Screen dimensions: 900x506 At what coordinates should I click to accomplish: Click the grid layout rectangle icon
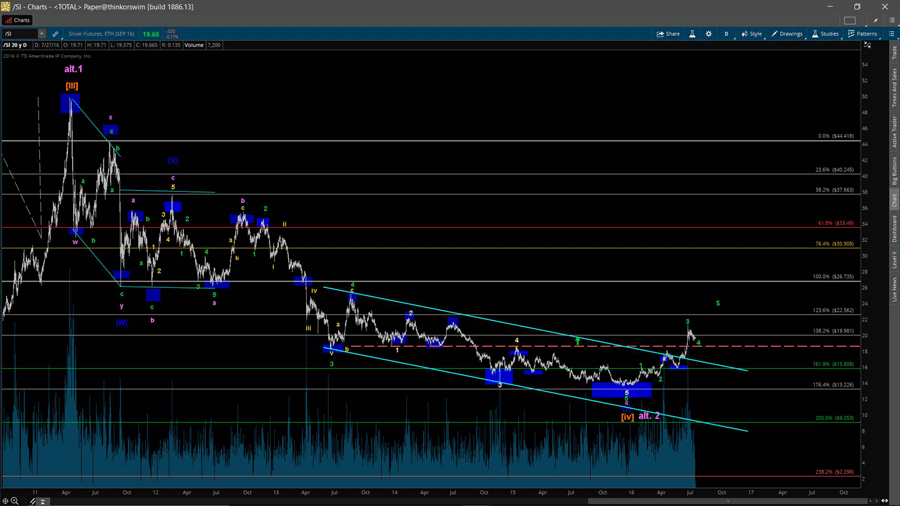850,20
